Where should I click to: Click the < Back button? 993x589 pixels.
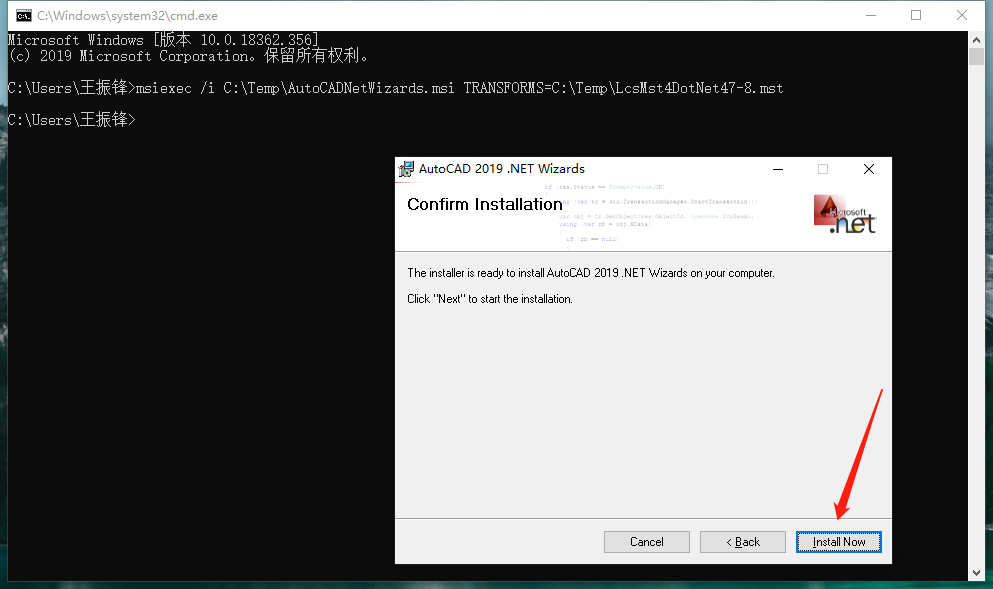pos(742,541)
